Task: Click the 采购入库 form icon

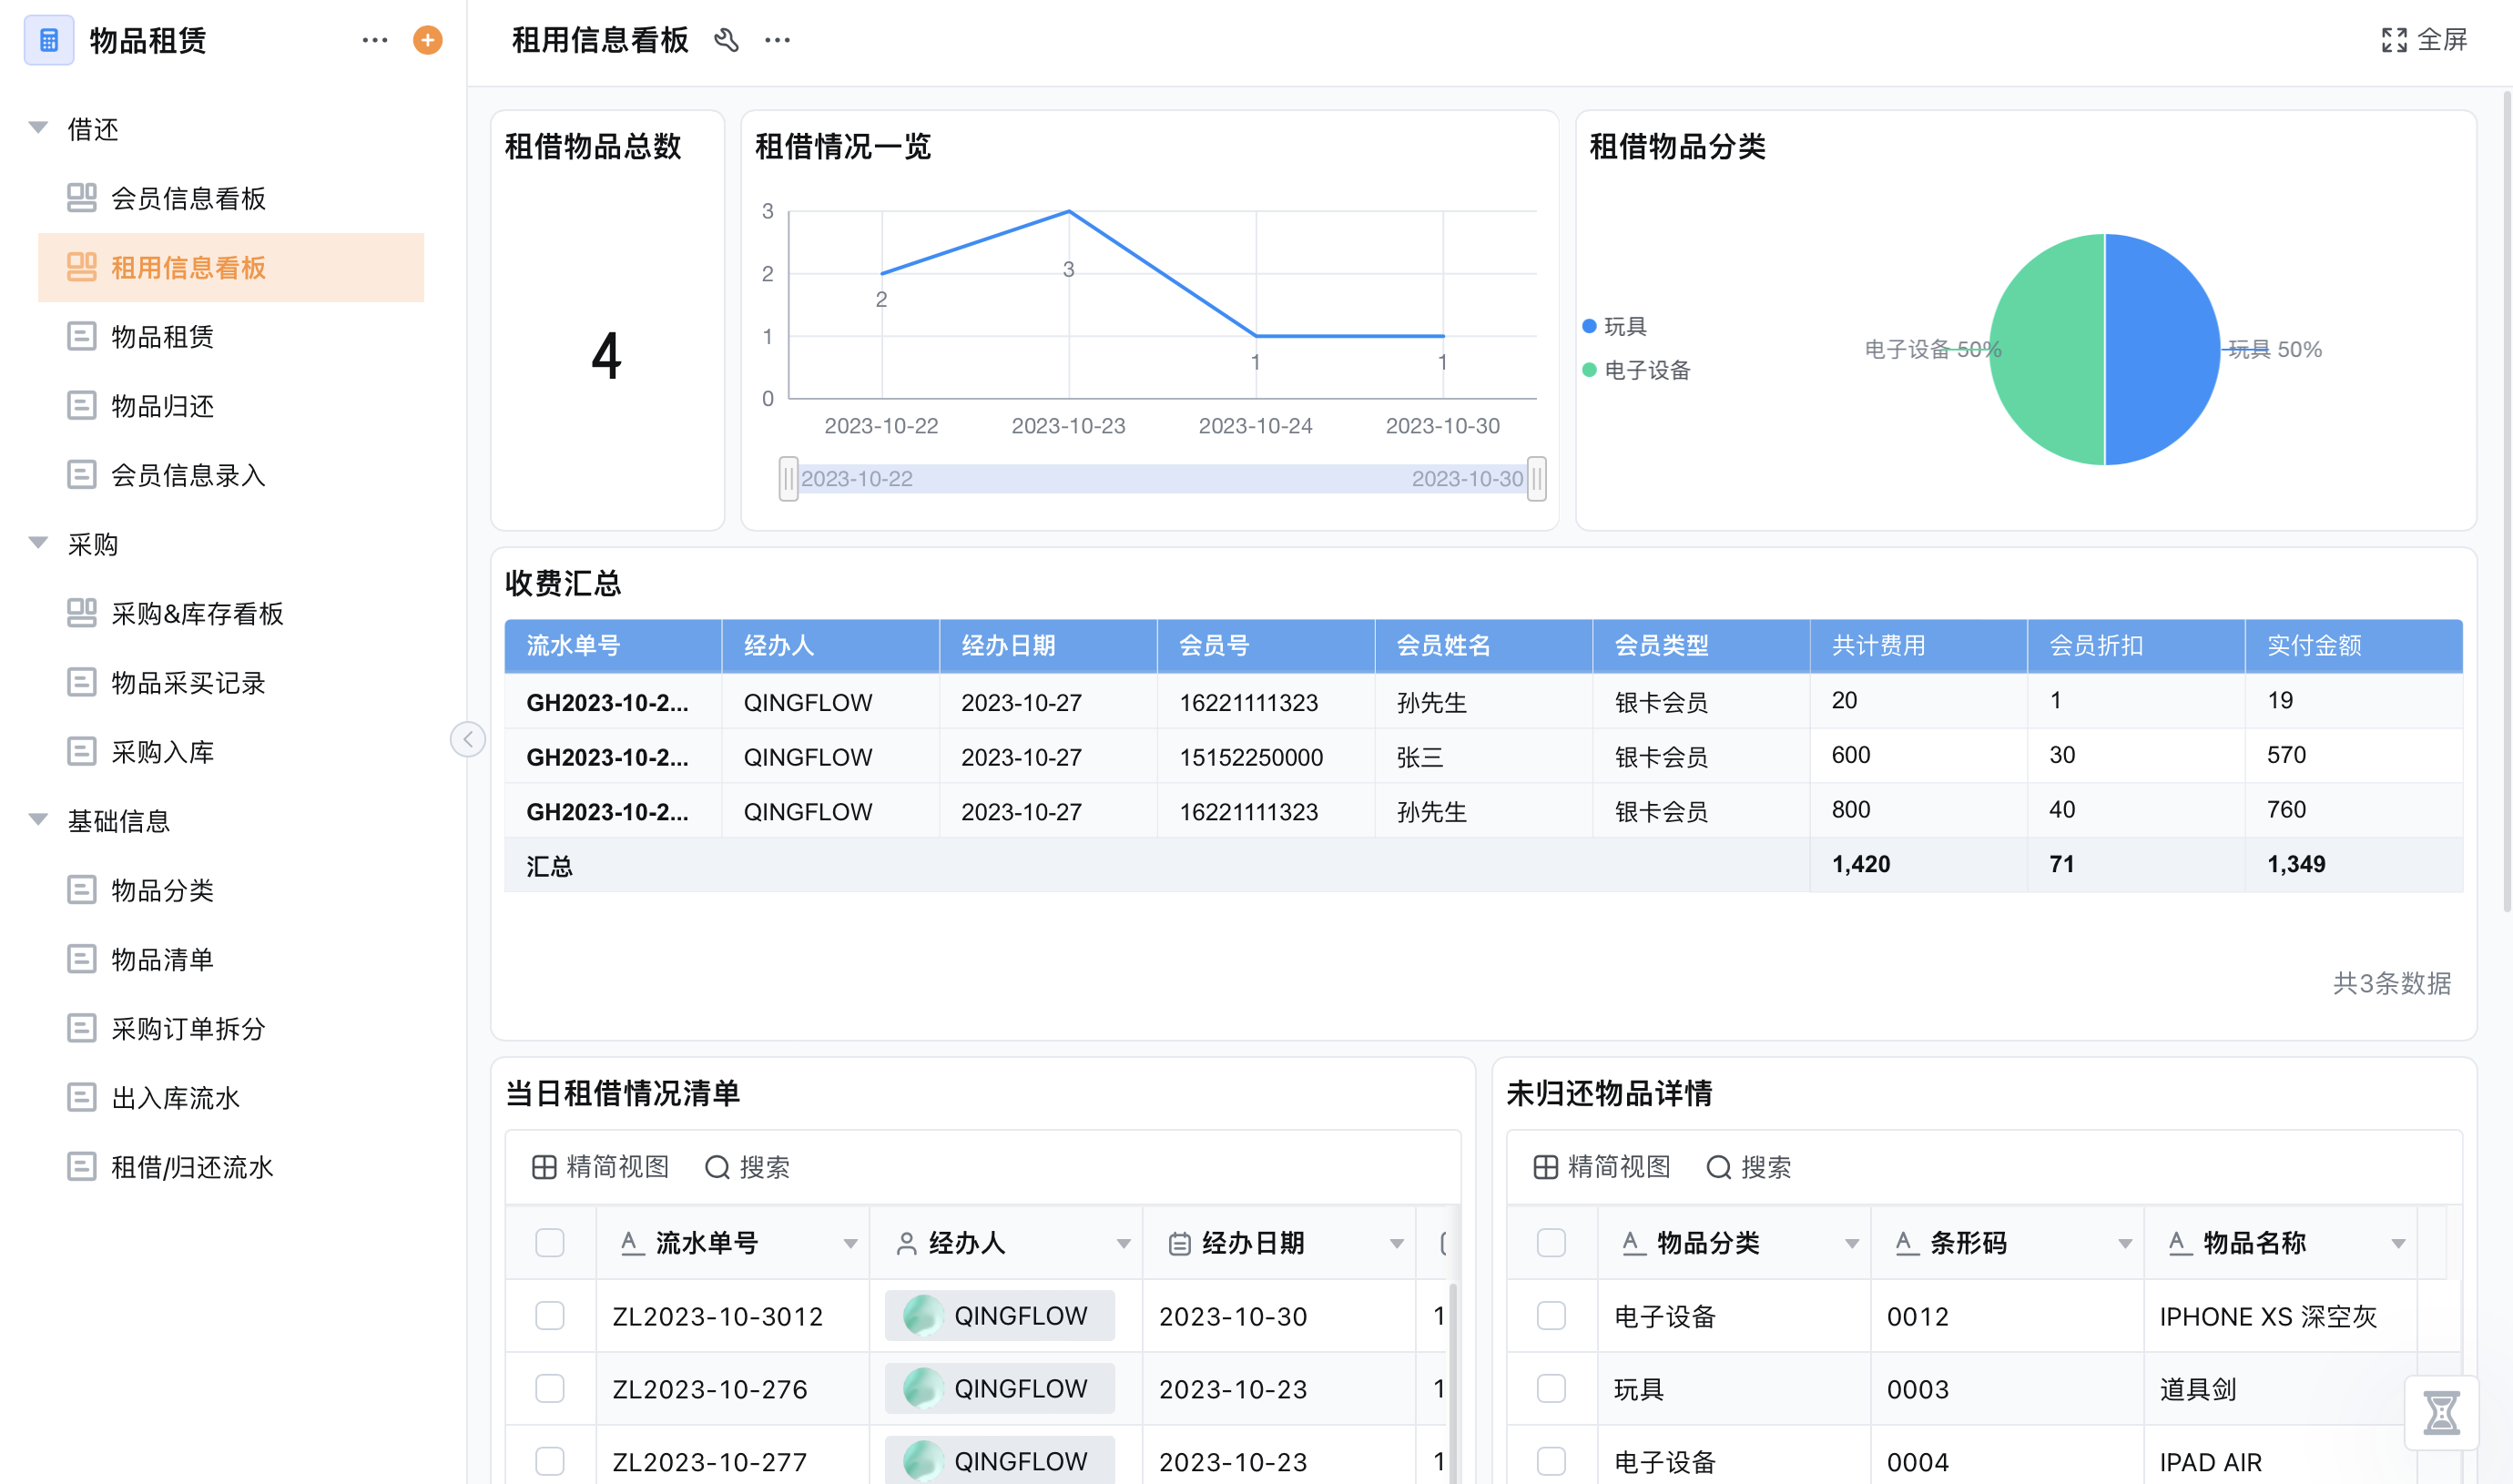Action: pyautogui.click(x=82, y=751)
